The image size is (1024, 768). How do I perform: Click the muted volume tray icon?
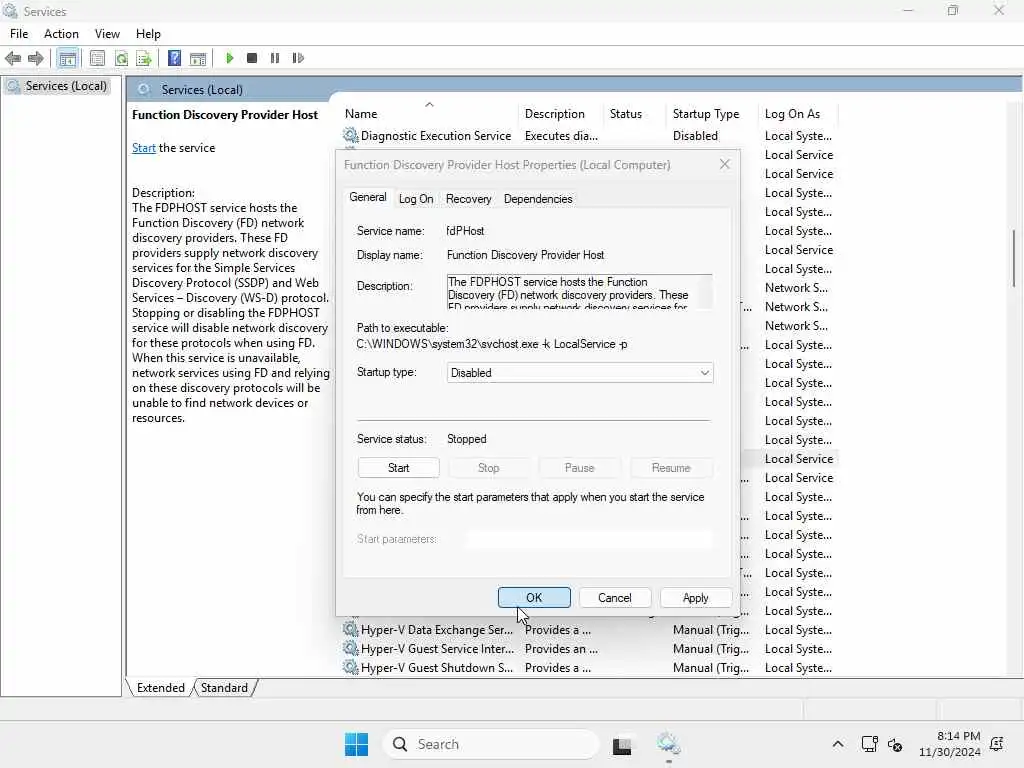(x=895, y=744)
